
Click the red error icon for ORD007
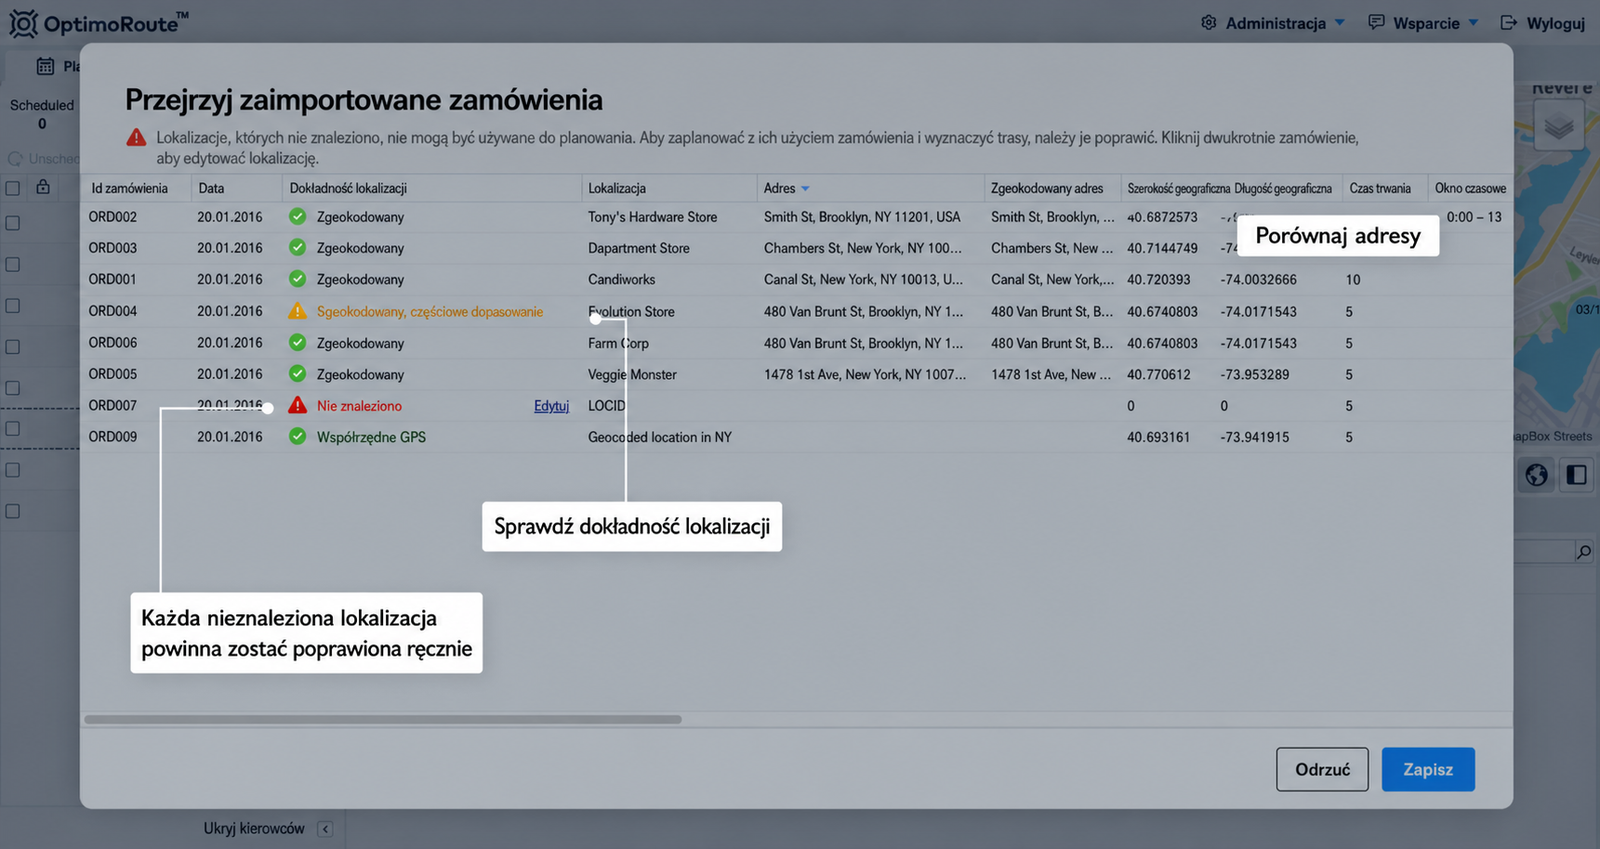(x=297, y=405)
